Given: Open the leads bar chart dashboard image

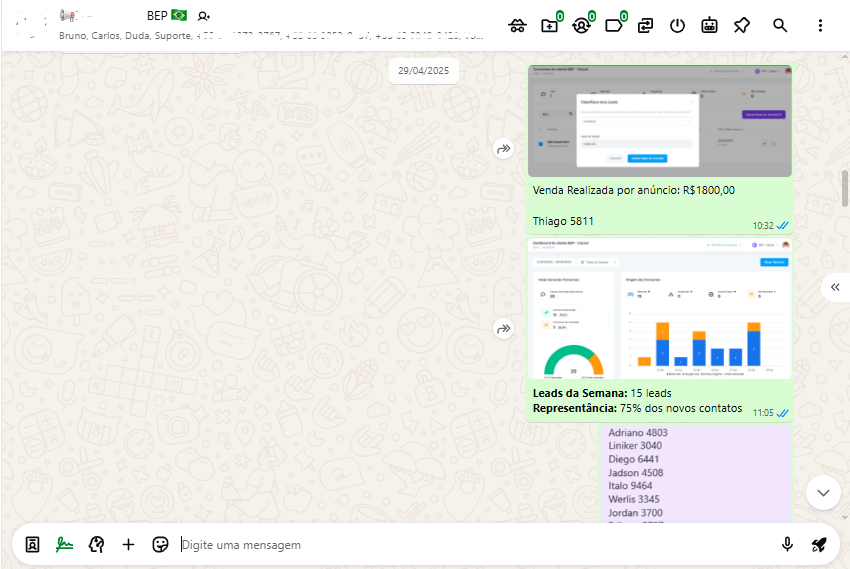Looking at the screenshot, I should [x=659, y=308].
